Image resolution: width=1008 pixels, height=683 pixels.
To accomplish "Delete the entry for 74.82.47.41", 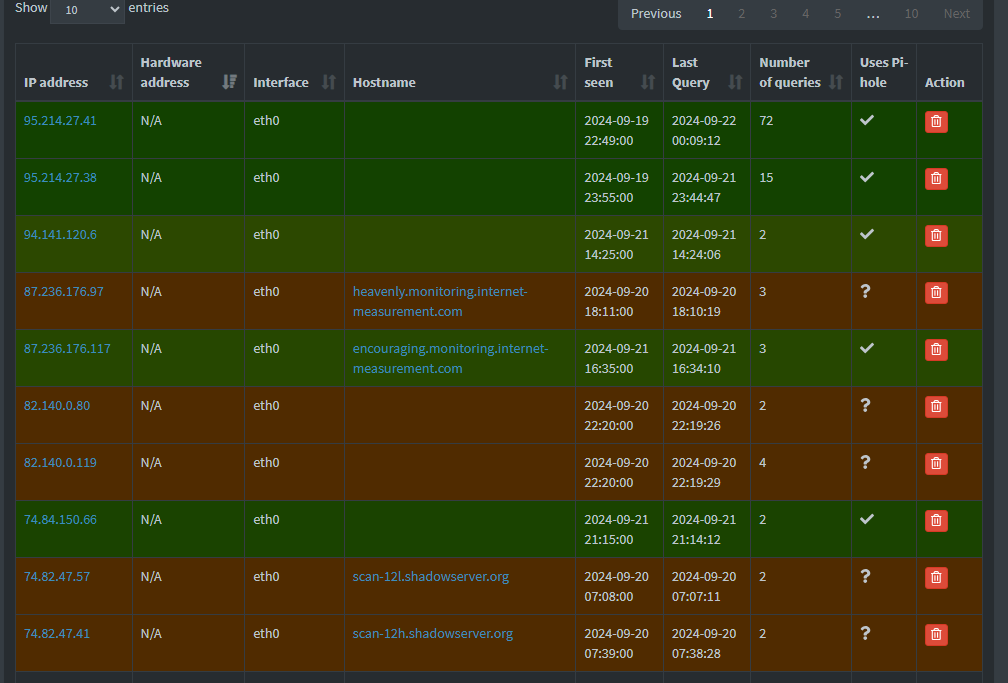I will 935,634.
